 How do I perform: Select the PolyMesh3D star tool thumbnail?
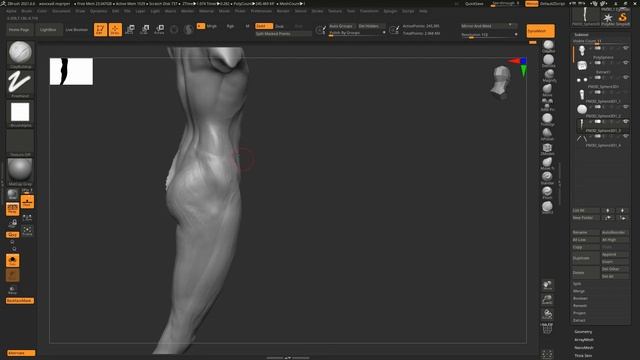coord(608,18)
